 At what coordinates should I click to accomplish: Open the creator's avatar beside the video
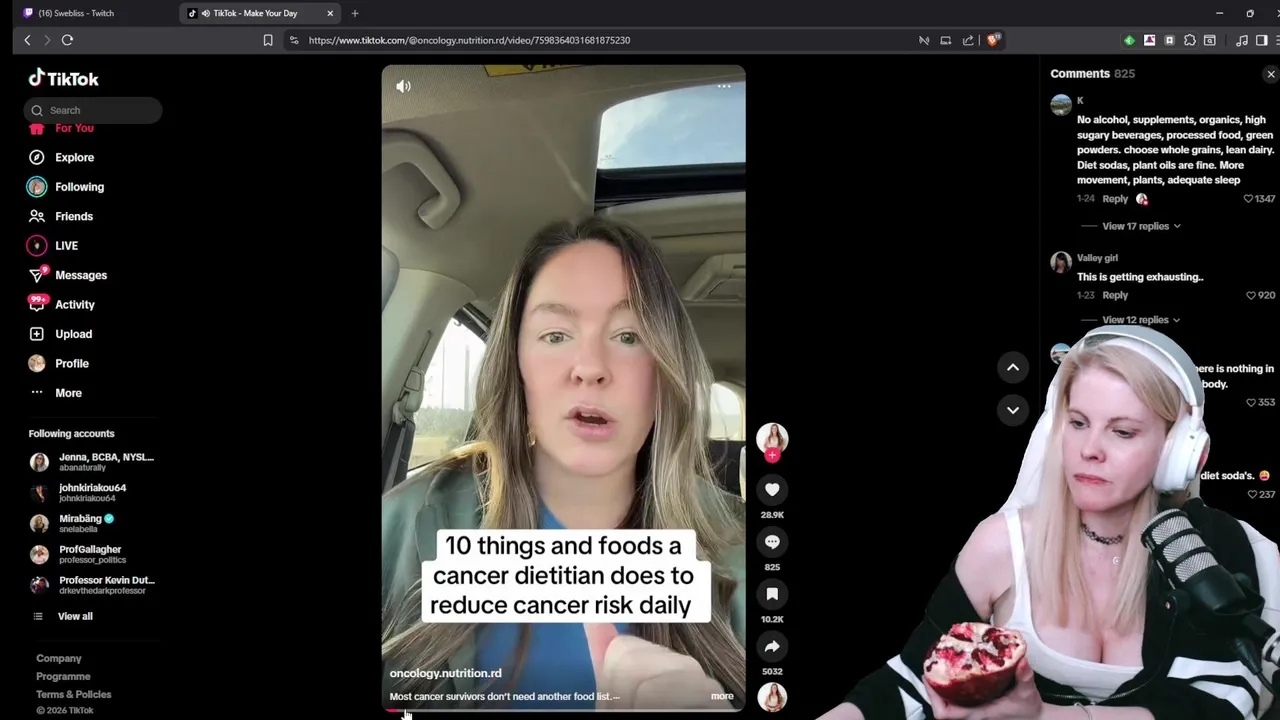(772, 438)
